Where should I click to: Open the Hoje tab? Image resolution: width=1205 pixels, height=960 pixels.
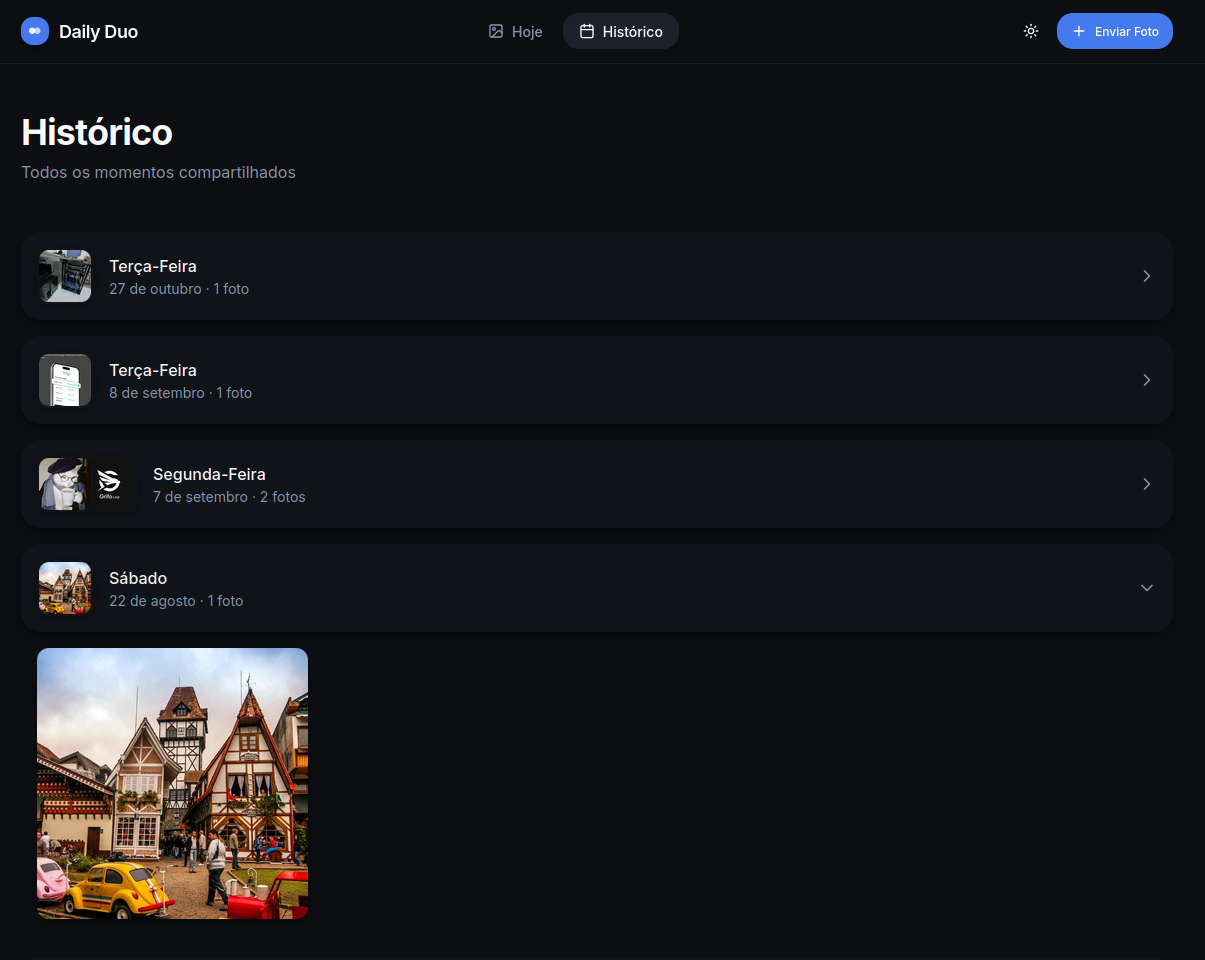pos(515,31)
